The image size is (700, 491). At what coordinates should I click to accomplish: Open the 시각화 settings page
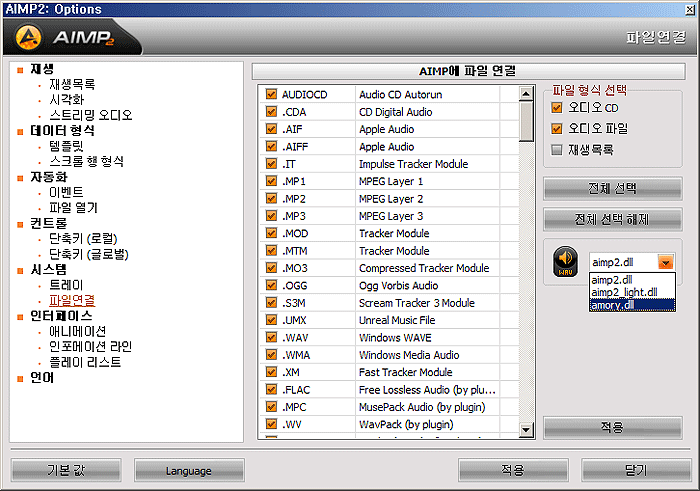coord(67,100)
